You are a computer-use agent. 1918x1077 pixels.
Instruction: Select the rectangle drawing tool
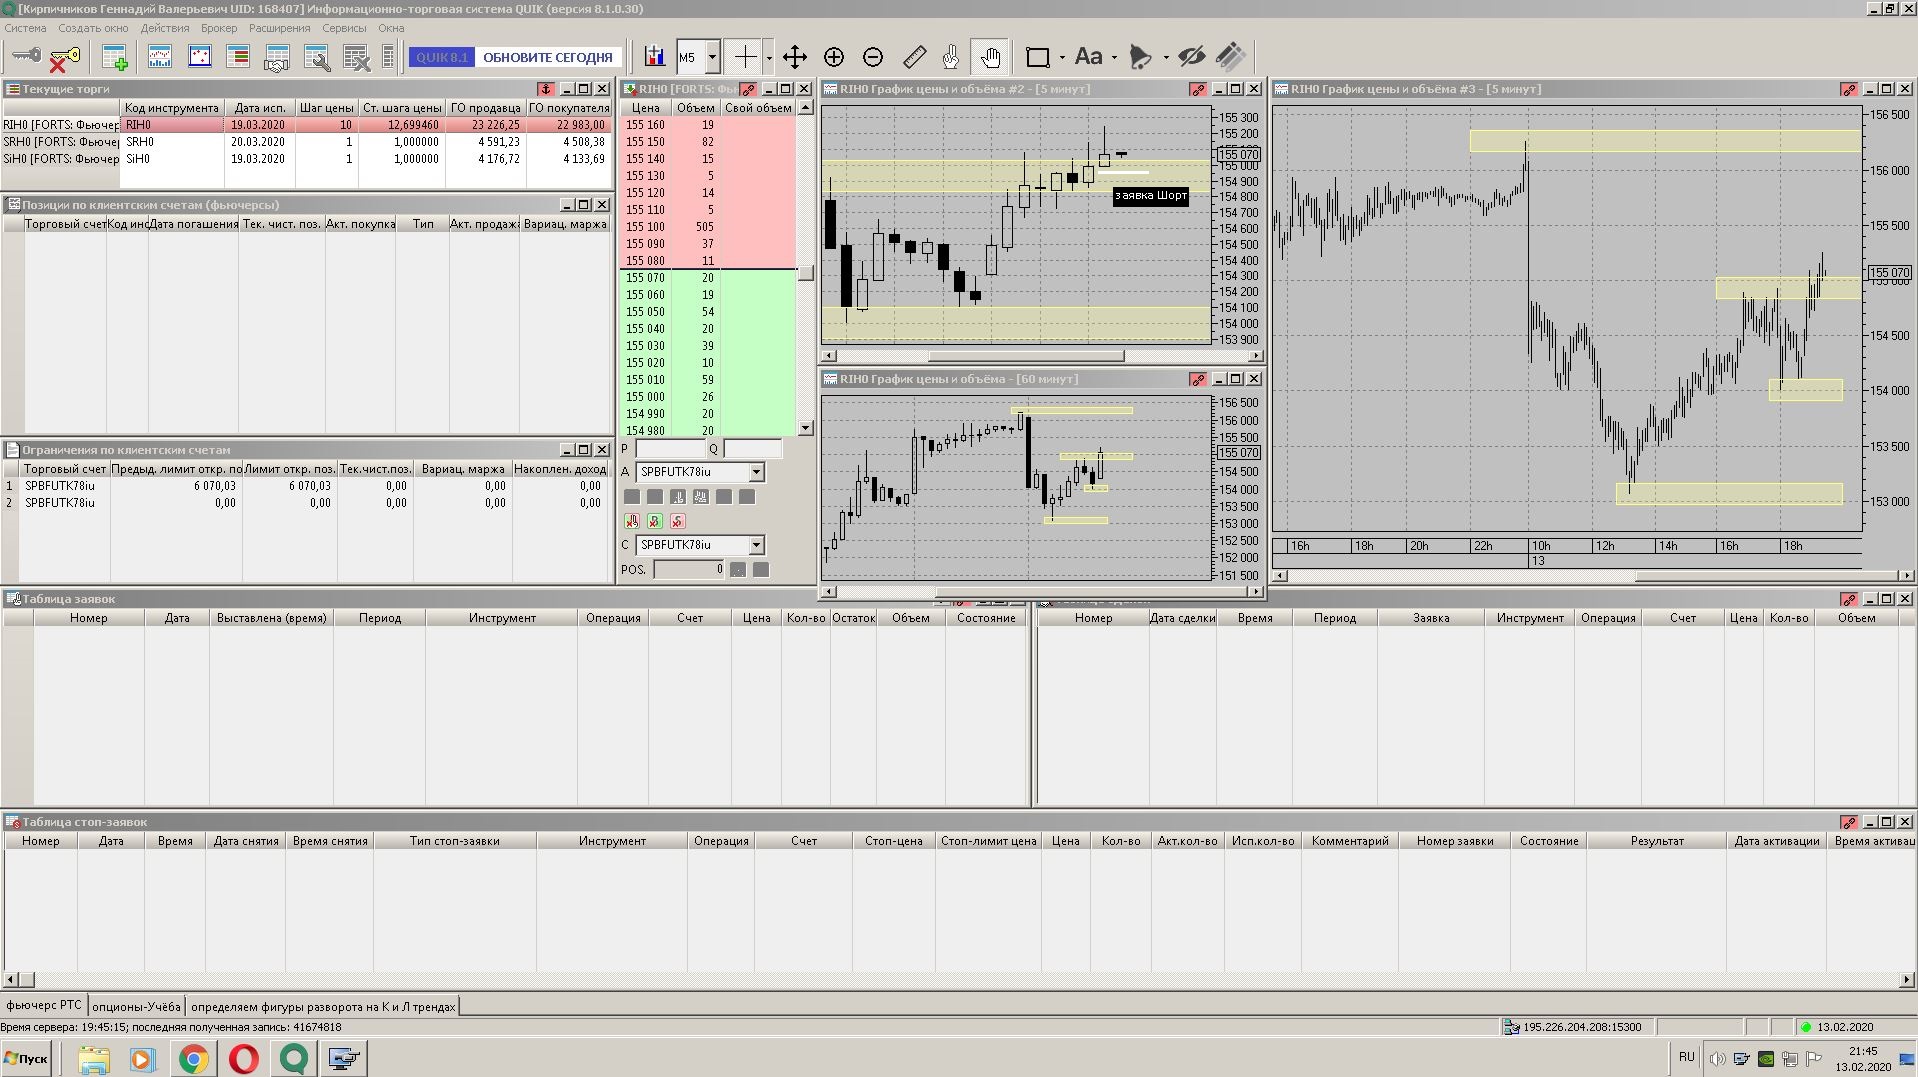[x=1038, y=57]
